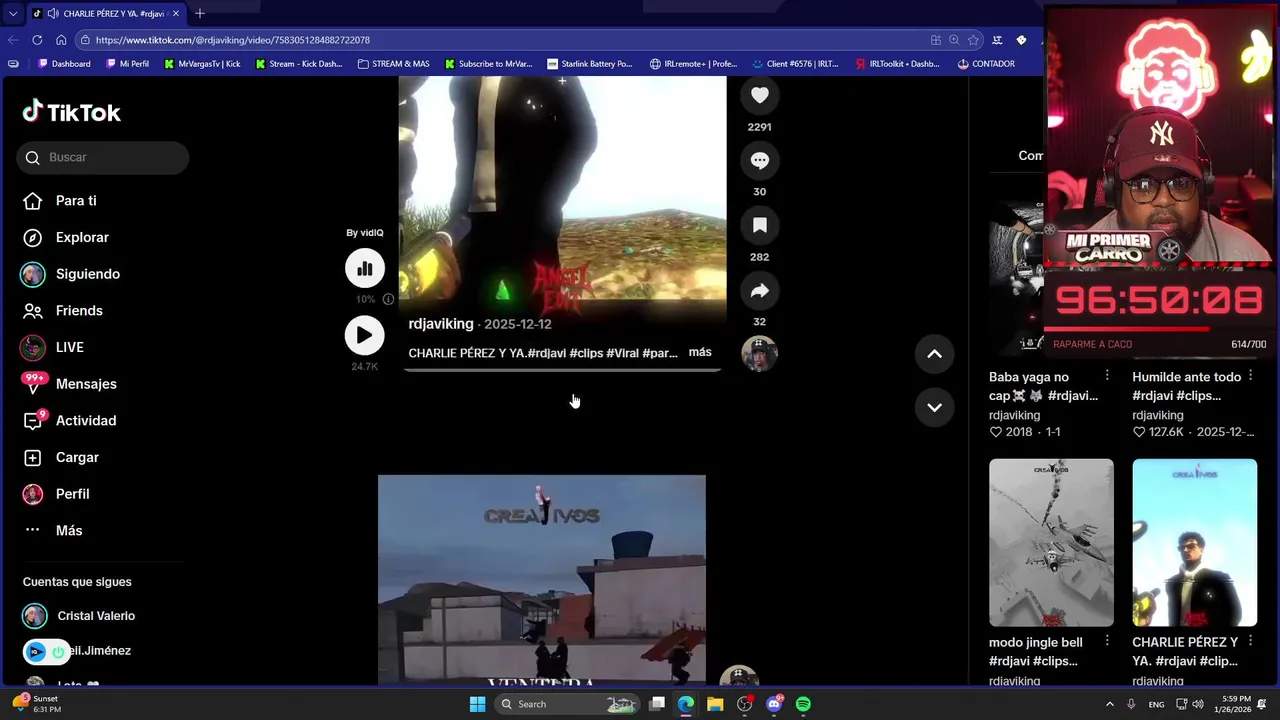Close the CHARLIE PÉREZ browser tab
The width and height of the screenshot is (1280, 720).
click(x=176, y=13)
